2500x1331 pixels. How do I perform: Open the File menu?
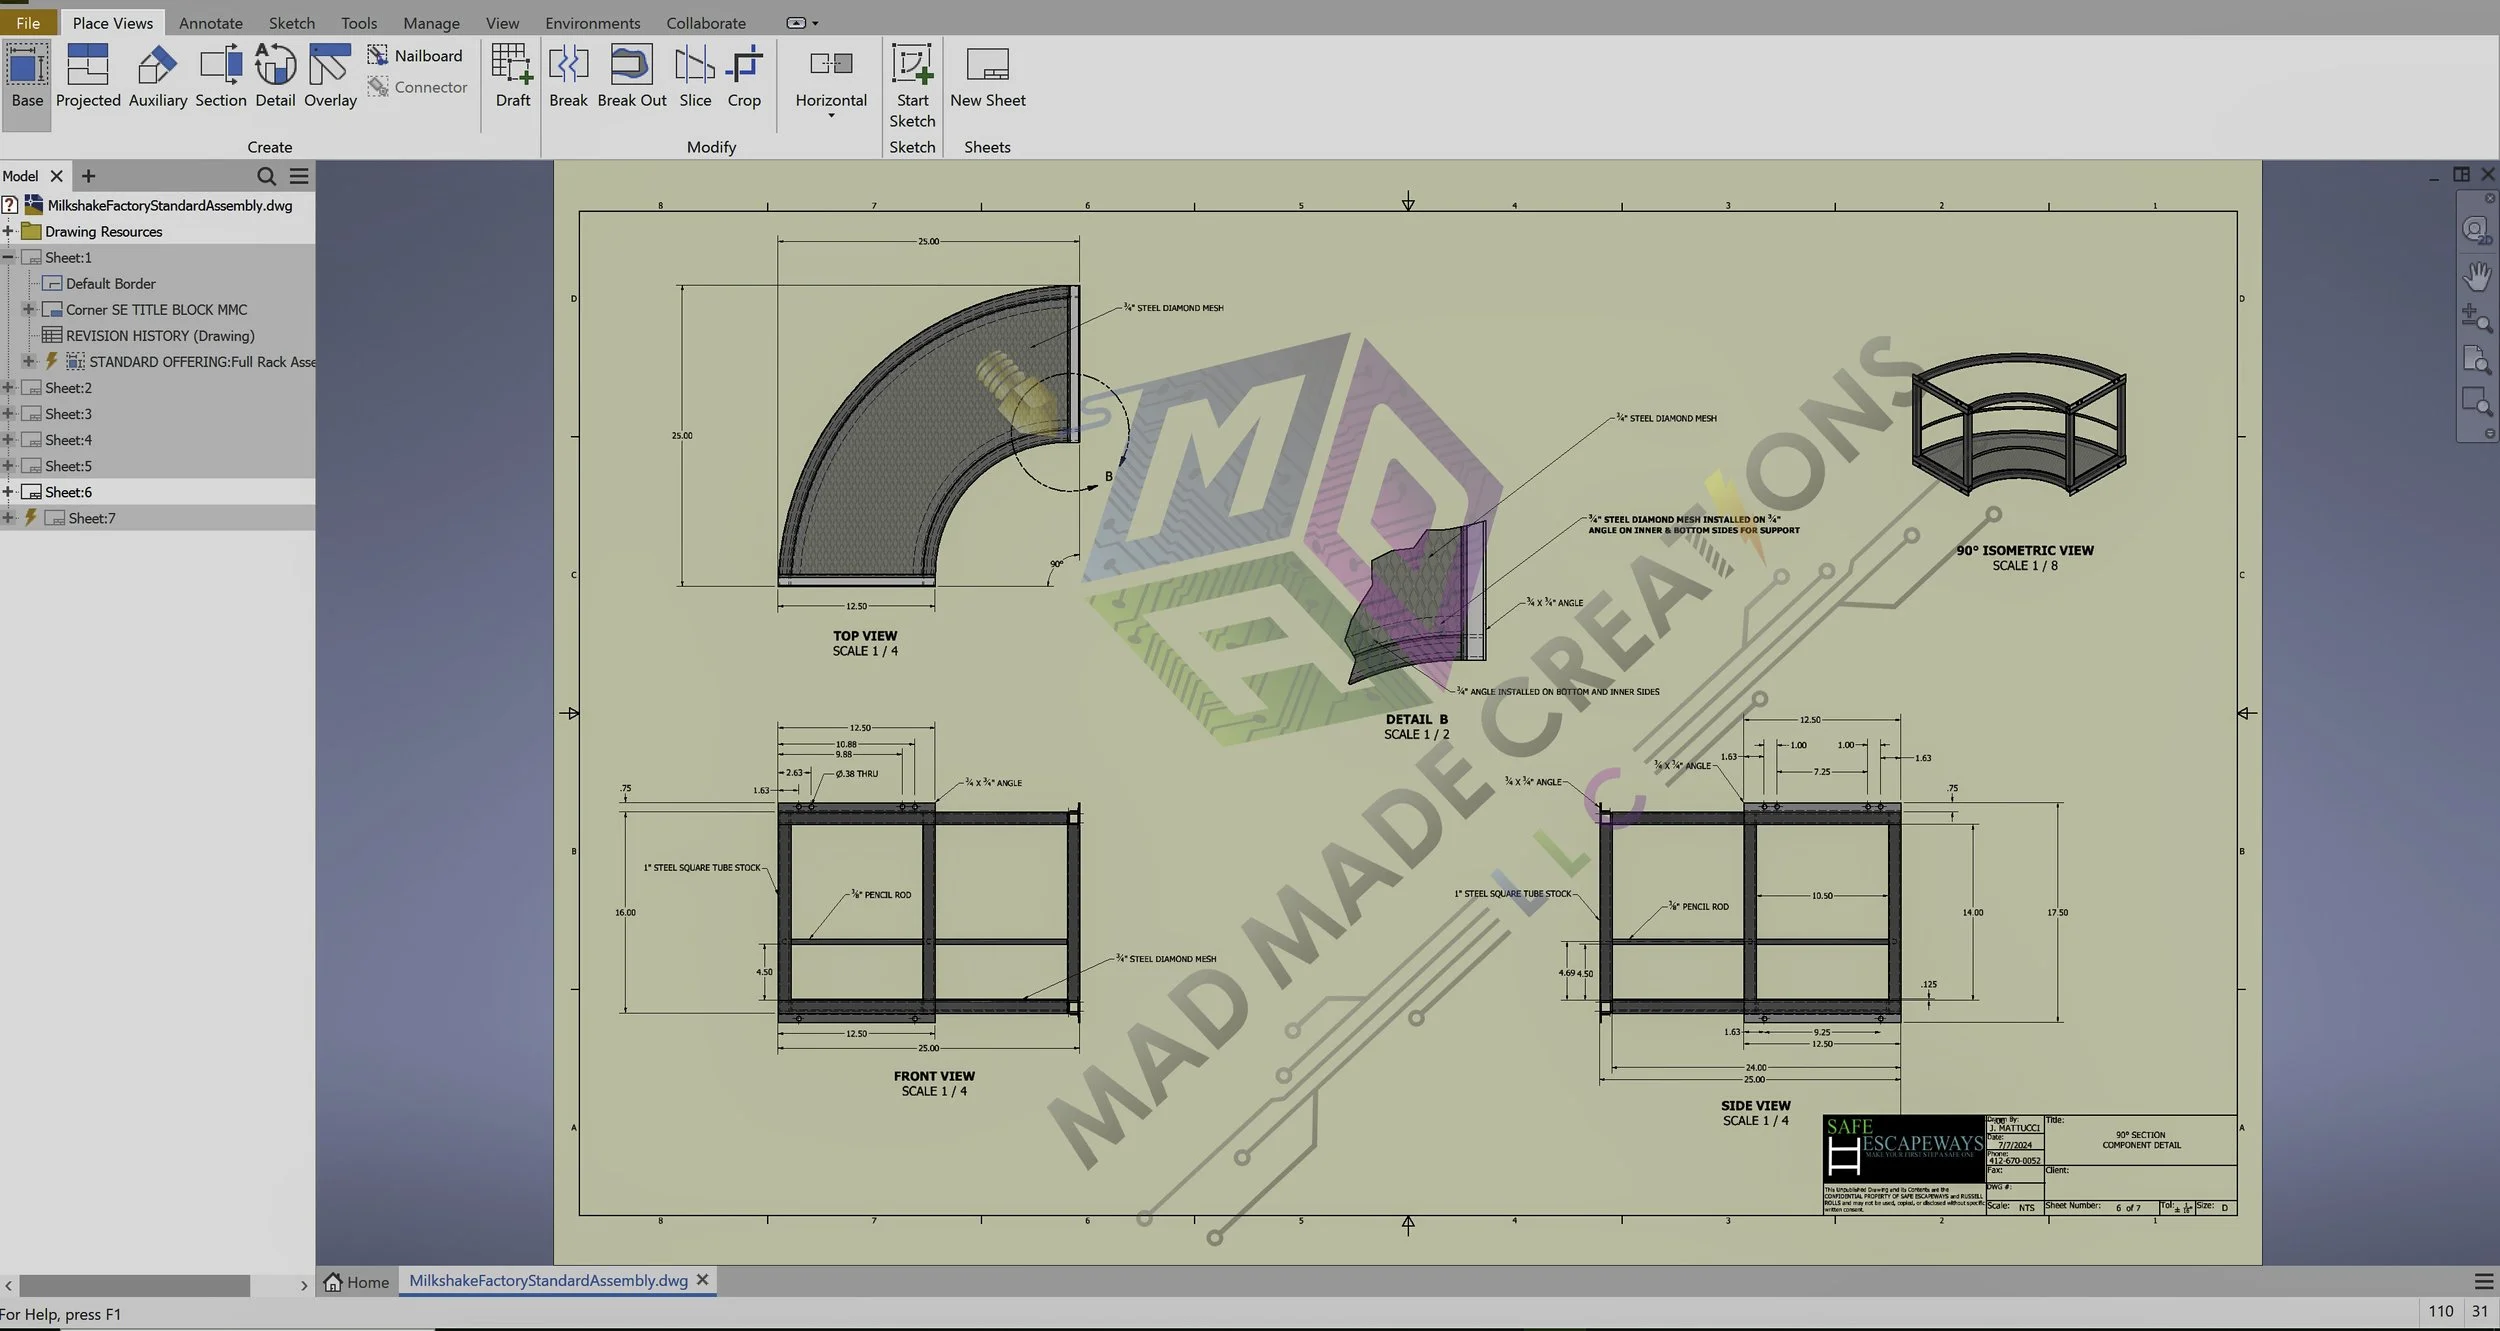pos(28,23)
